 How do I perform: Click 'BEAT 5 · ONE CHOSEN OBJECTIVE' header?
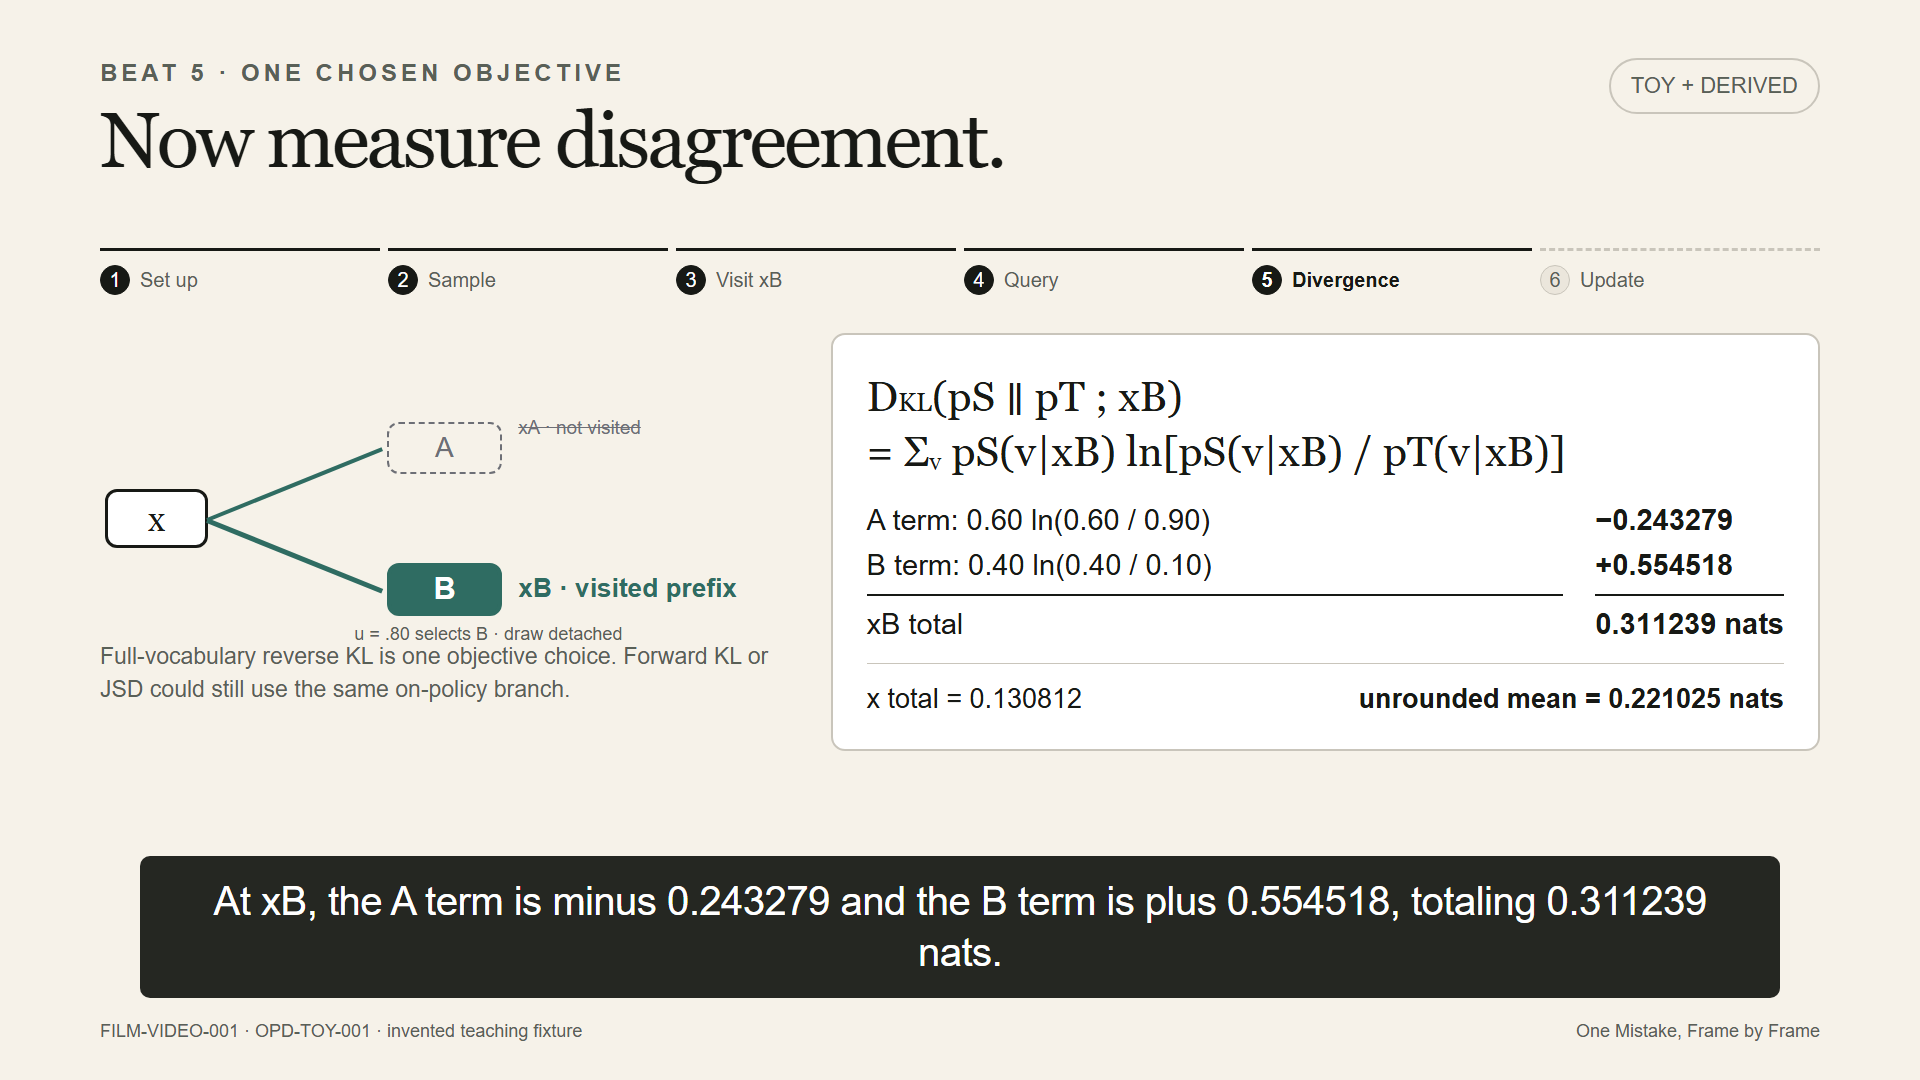click(362, 73)
